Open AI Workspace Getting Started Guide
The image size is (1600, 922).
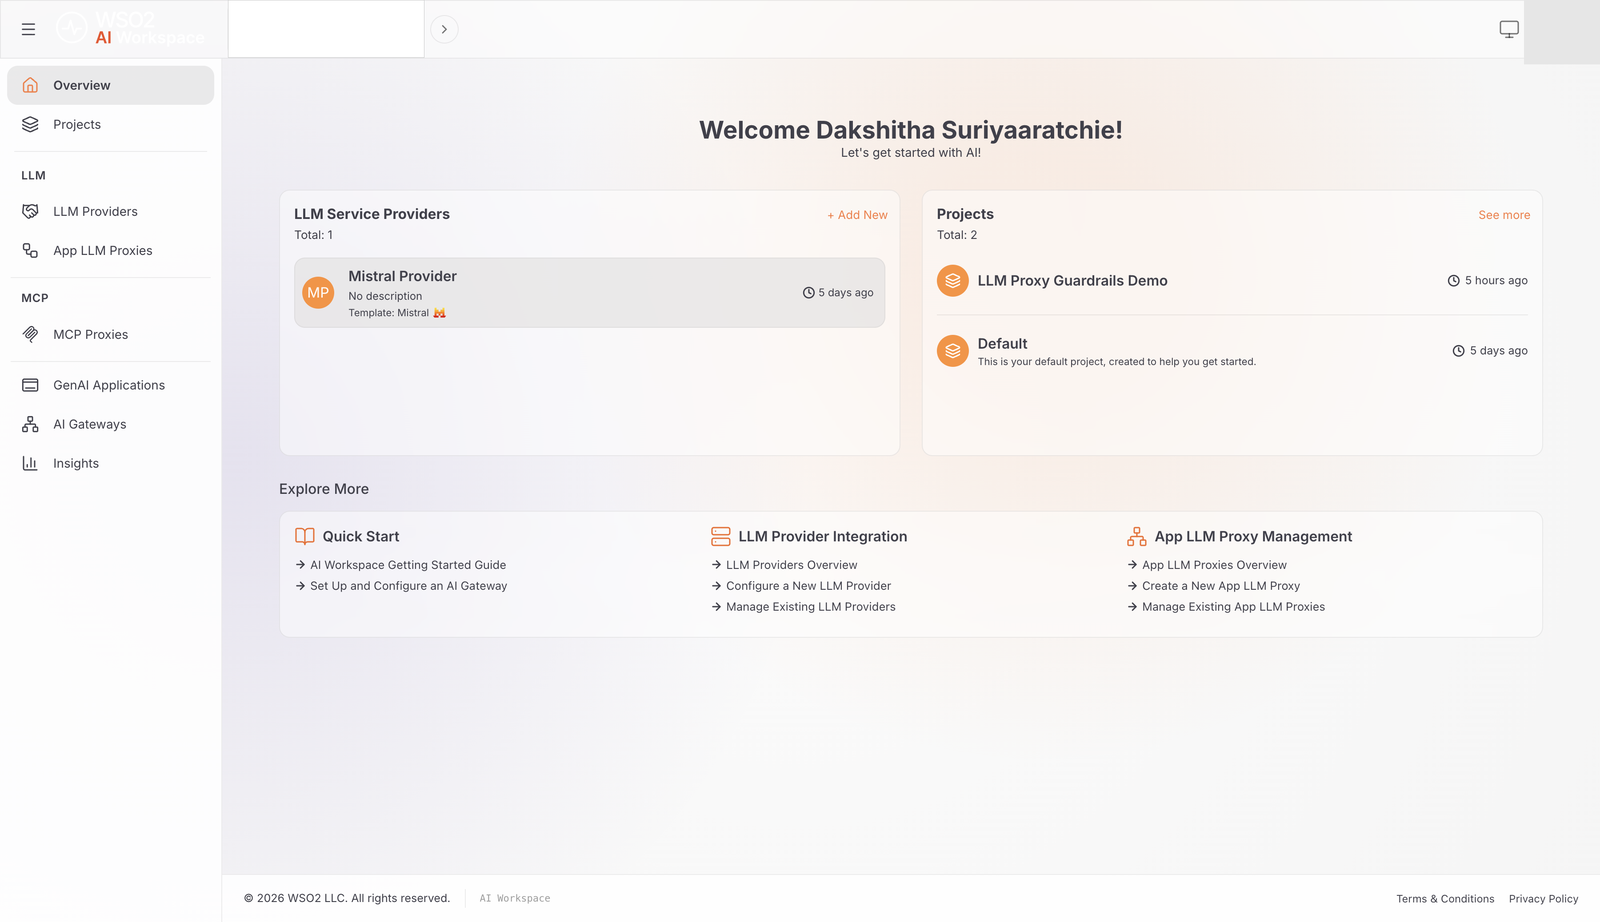pos(408,565)
